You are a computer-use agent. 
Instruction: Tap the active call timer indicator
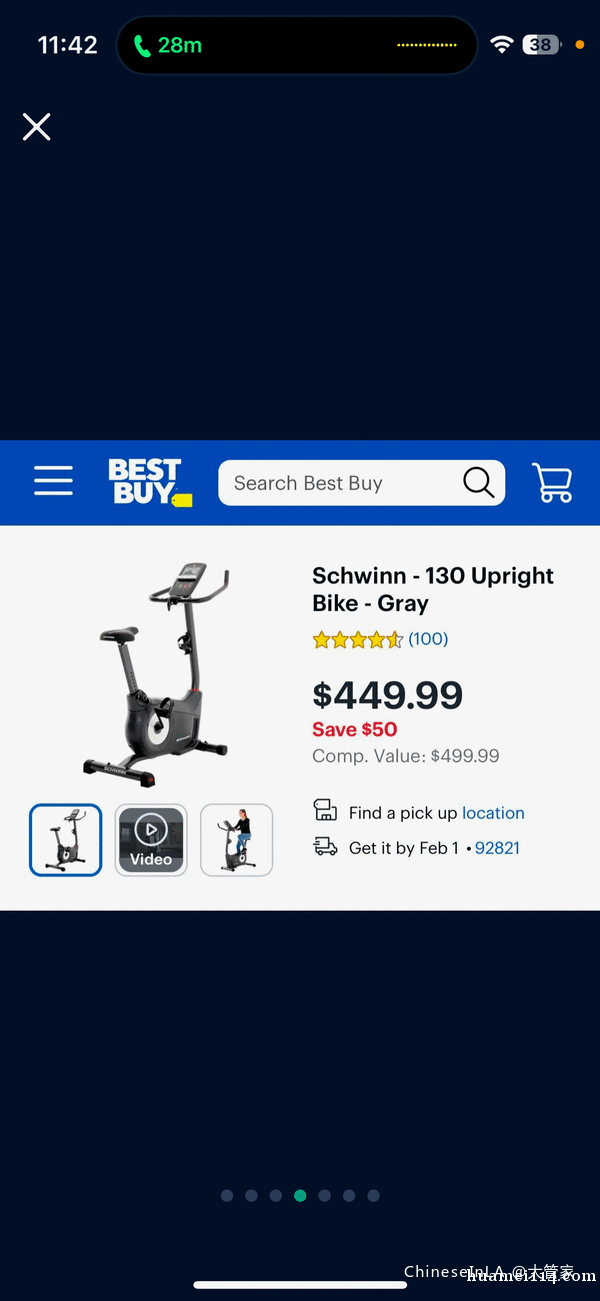tap(167, 45)
